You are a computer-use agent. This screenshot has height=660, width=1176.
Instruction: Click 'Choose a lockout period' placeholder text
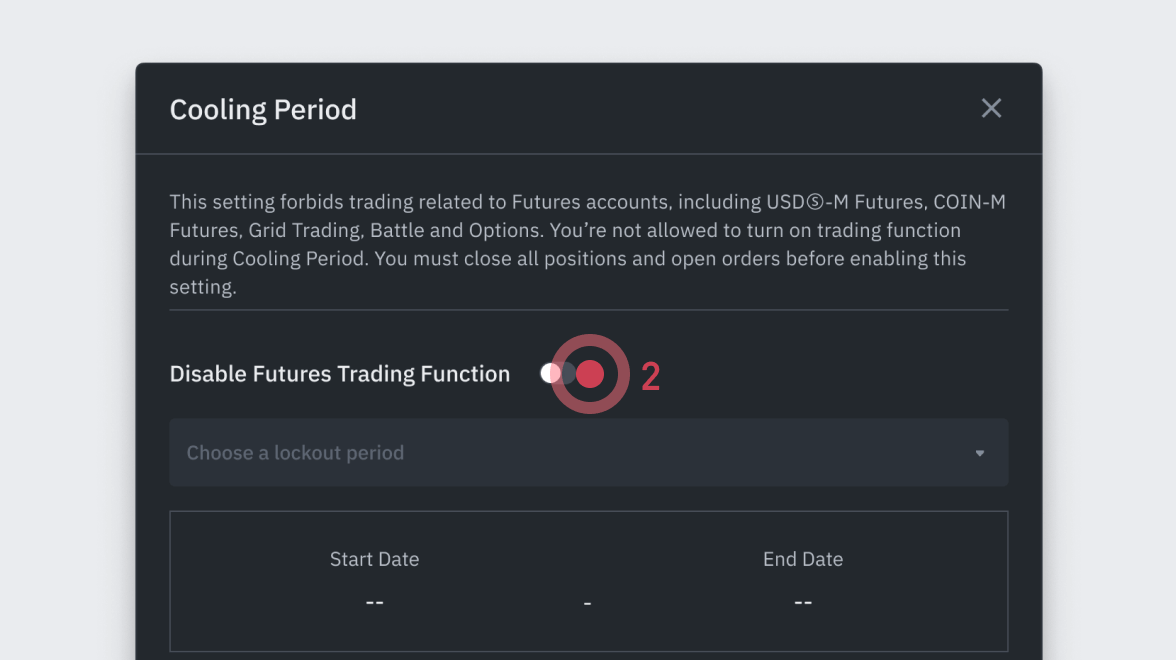tap(295, 453)
